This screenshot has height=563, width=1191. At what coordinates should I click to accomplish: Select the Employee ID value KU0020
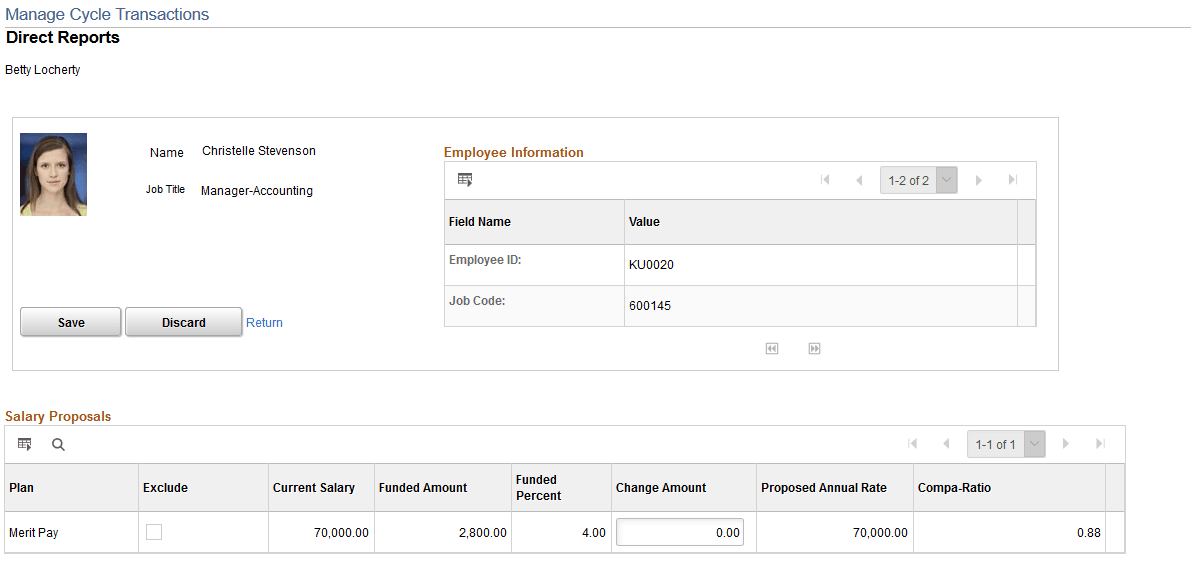tap(652, 265)
